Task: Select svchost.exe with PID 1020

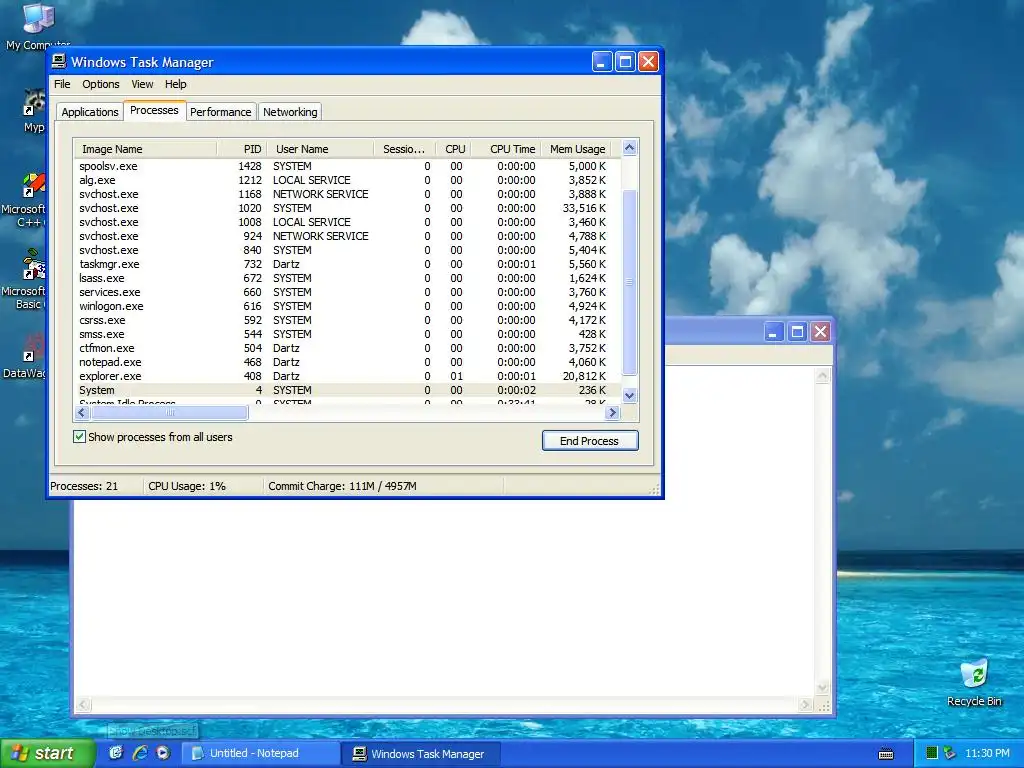Action: click(x=347, y=208)
